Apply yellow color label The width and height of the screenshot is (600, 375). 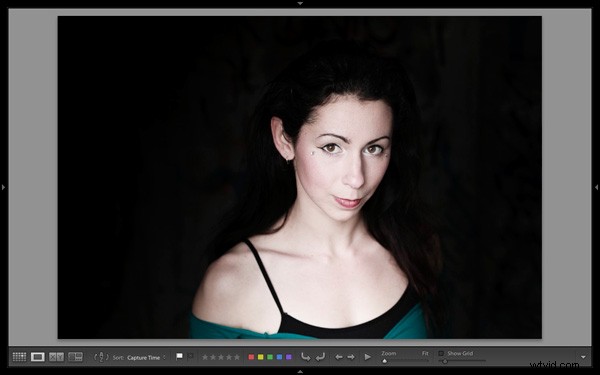coord(261,357)
